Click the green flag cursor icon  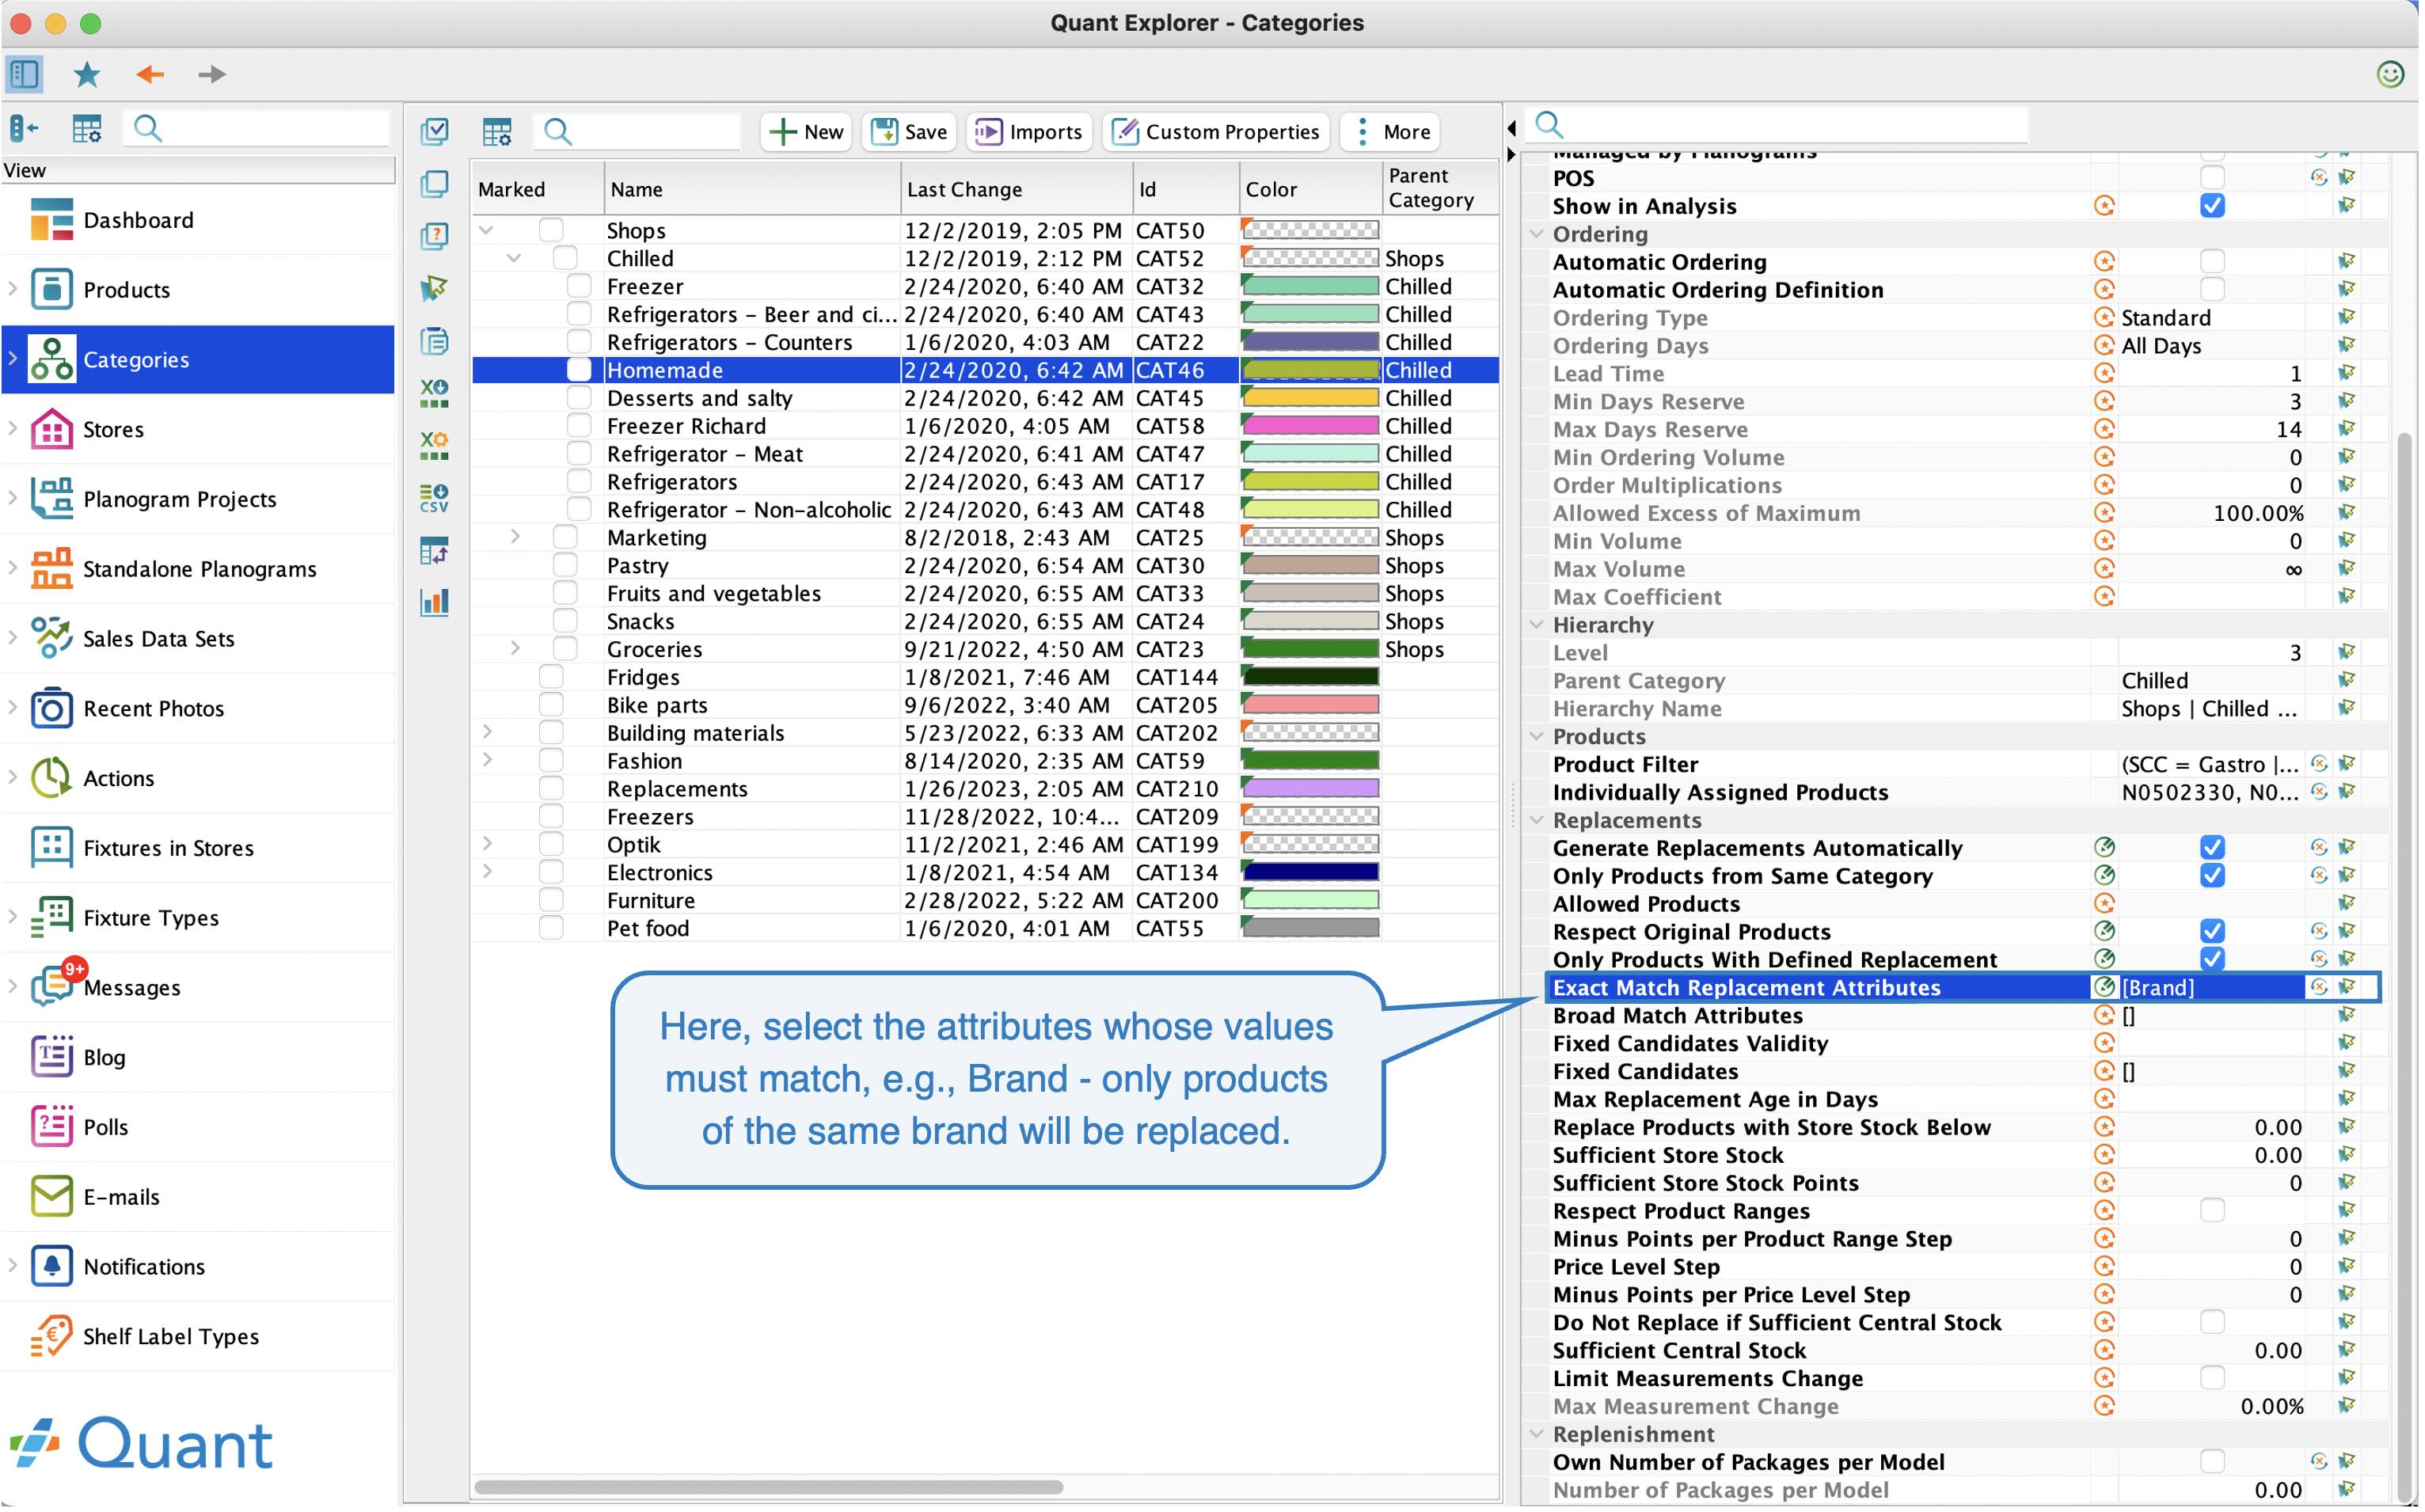(435, 289)
